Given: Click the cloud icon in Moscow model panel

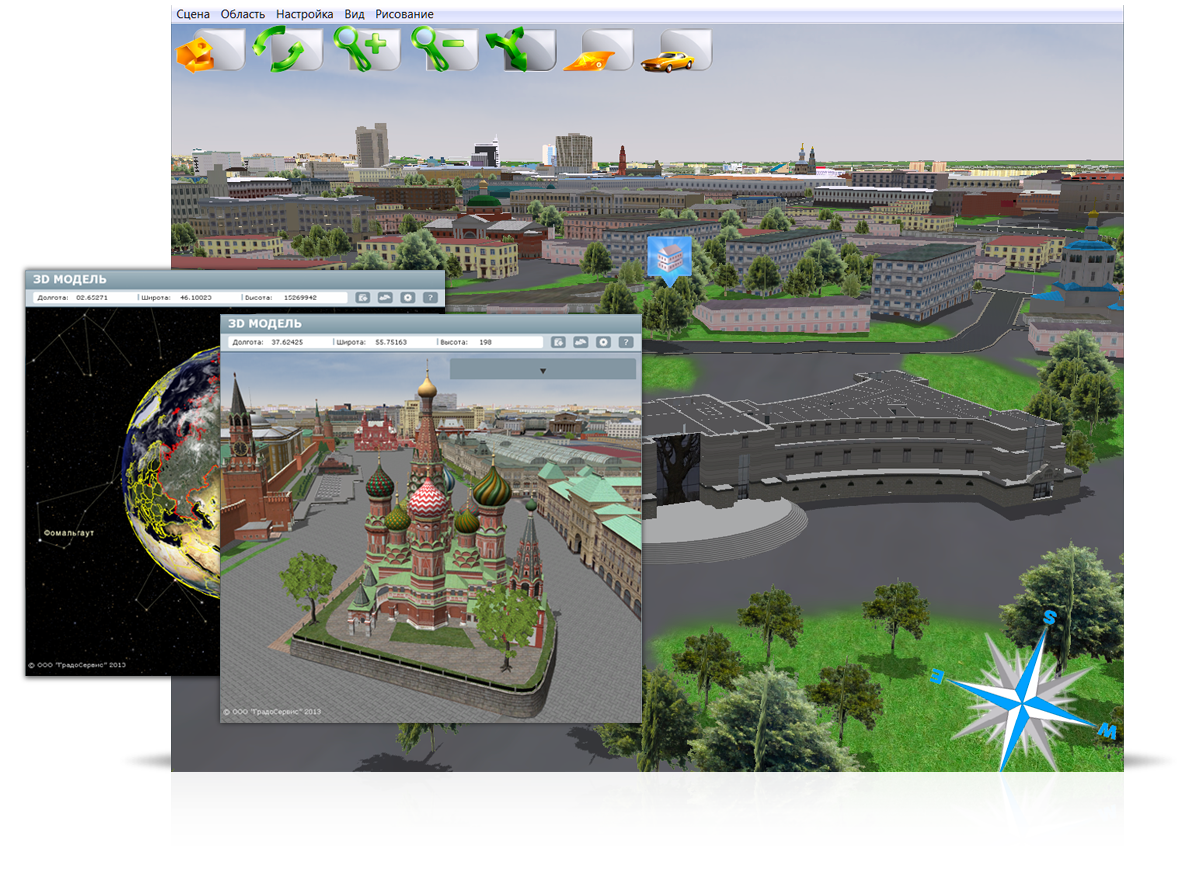Looking at the screenshot, I should 582,342.
